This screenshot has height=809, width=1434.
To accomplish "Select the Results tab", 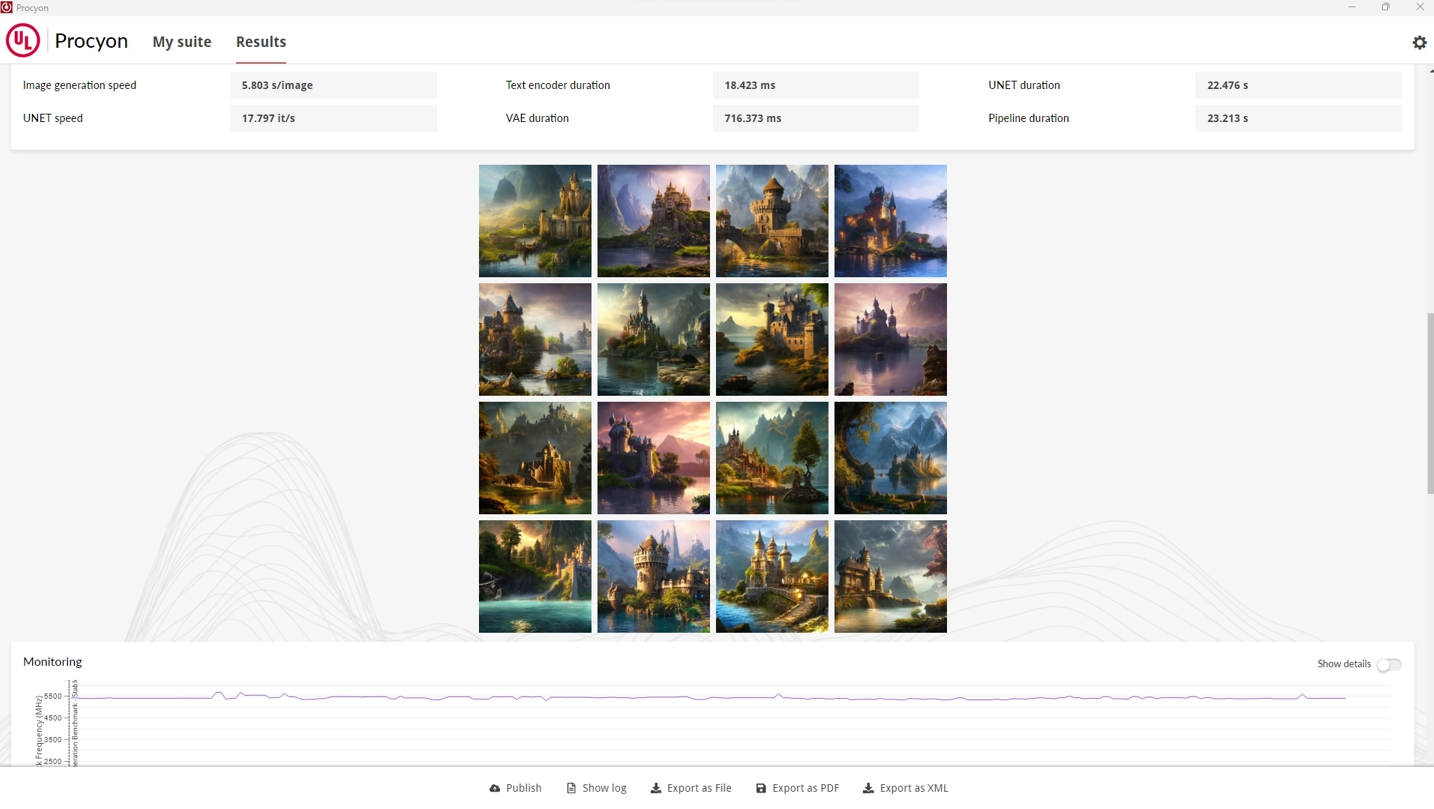I will point(261,42).
